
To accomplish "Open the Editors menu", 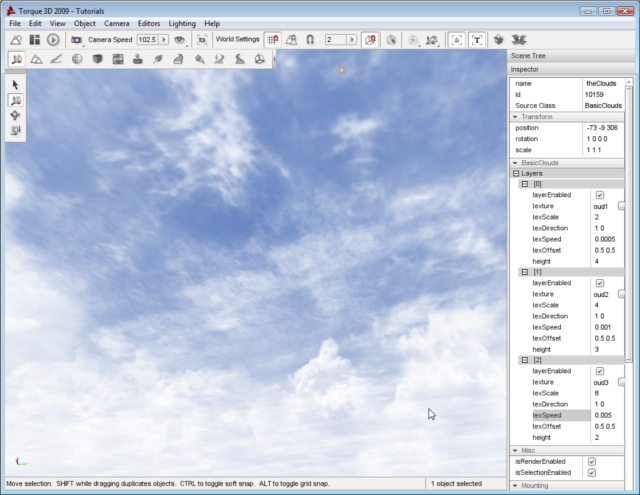I will pos(148,23).
